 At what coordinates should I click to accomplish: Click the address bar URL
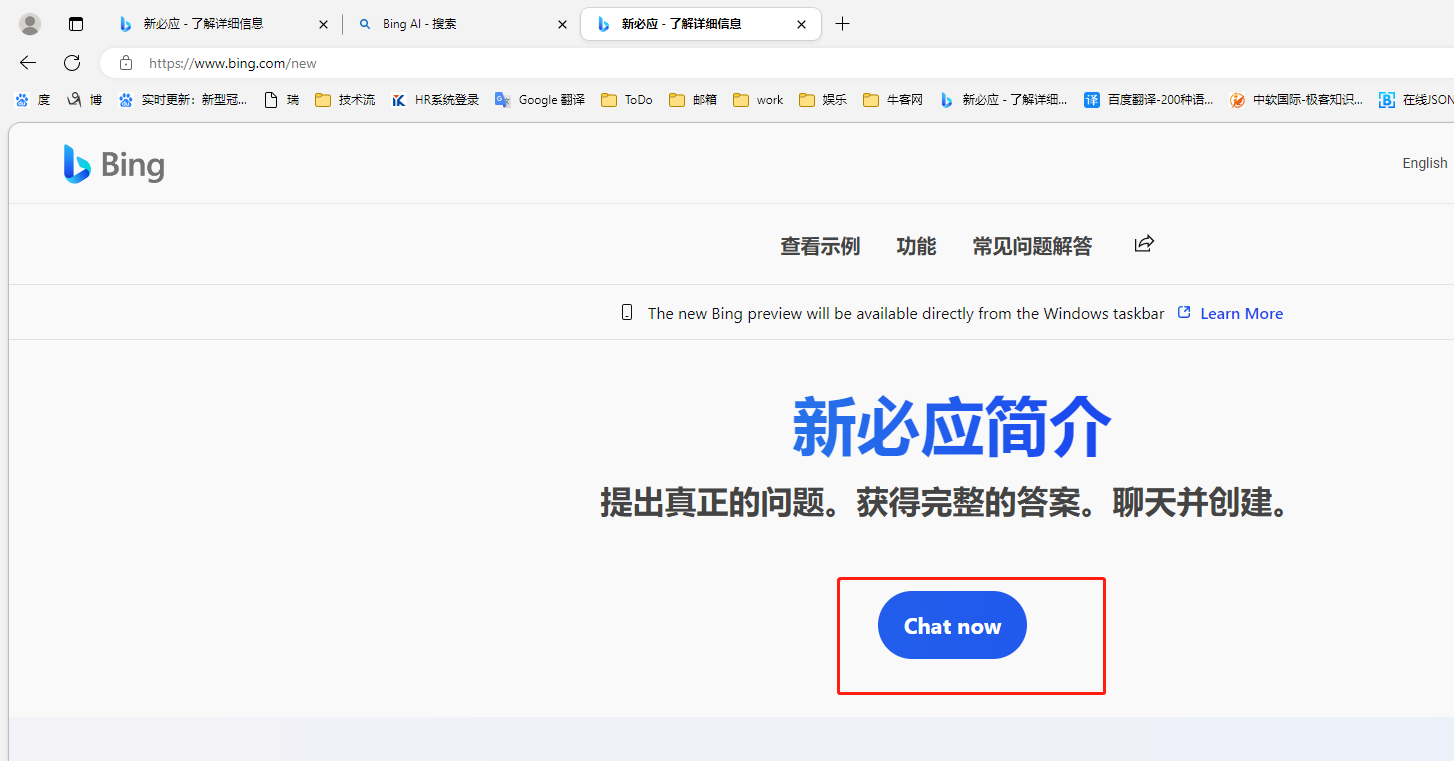(x=232, y=63)
